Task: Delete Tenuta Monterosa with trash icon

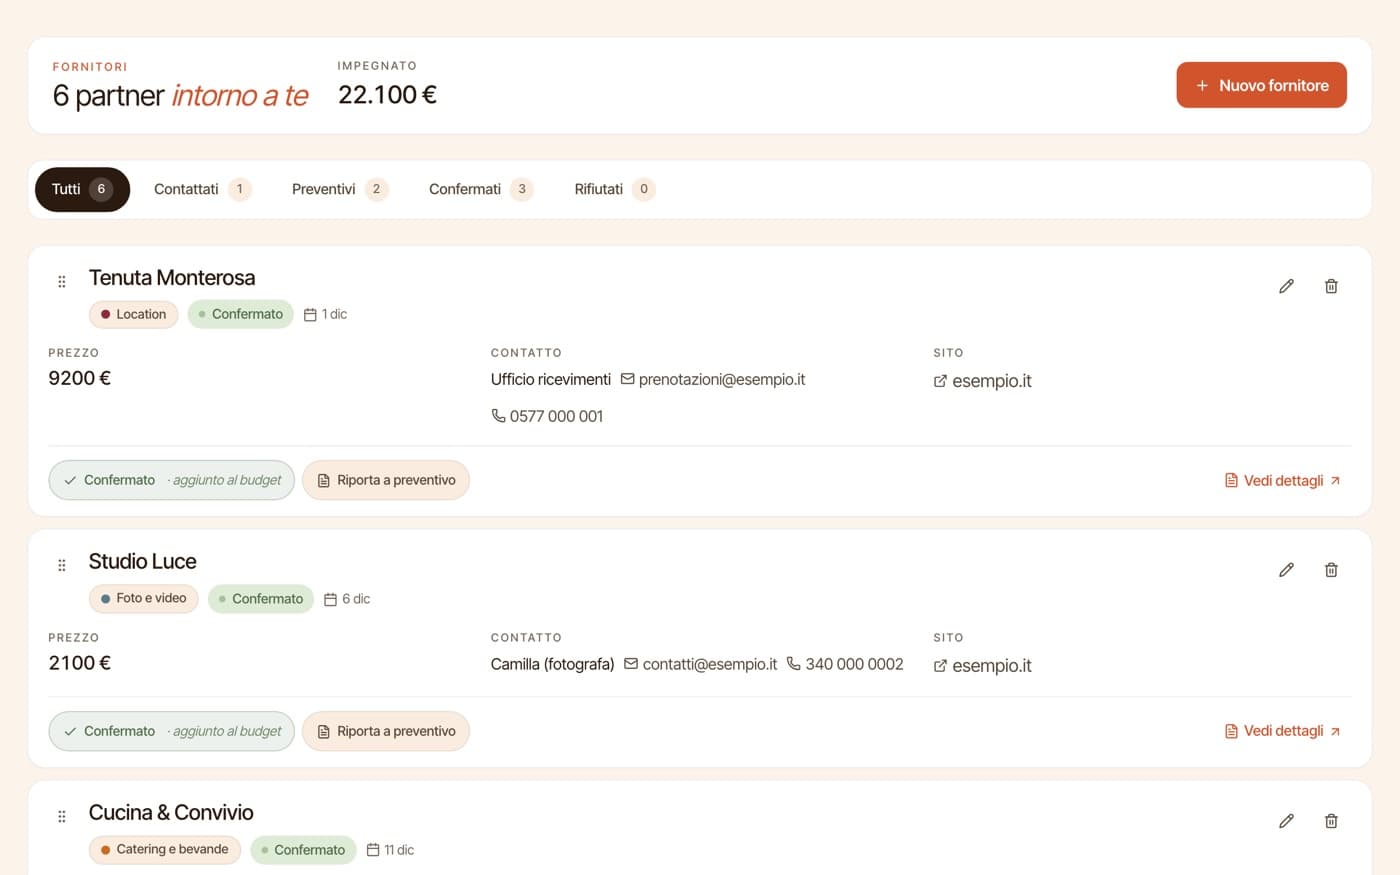Action: 1331,286
